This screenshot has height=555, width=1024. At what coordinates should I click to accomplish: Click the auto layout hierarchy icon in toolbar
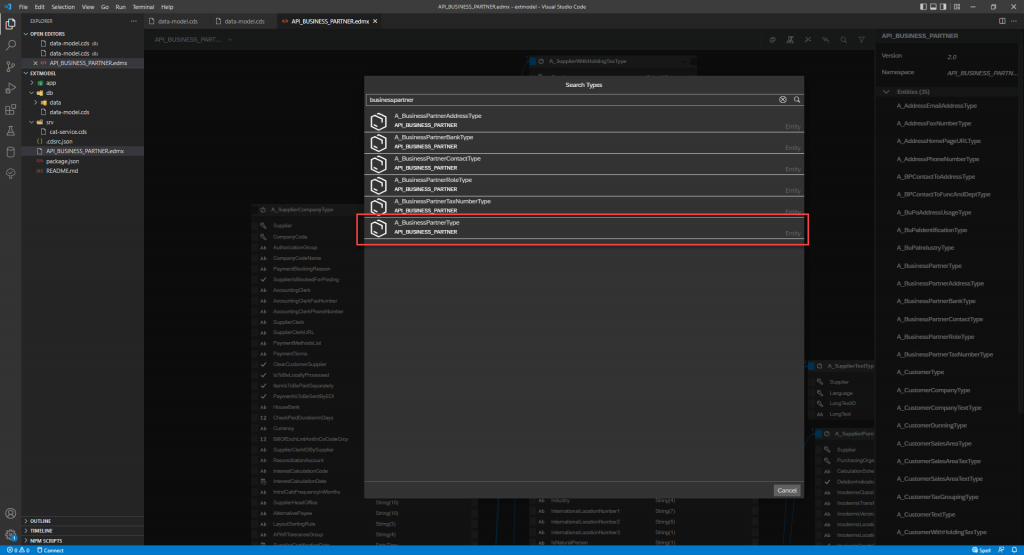click(790, 40)
